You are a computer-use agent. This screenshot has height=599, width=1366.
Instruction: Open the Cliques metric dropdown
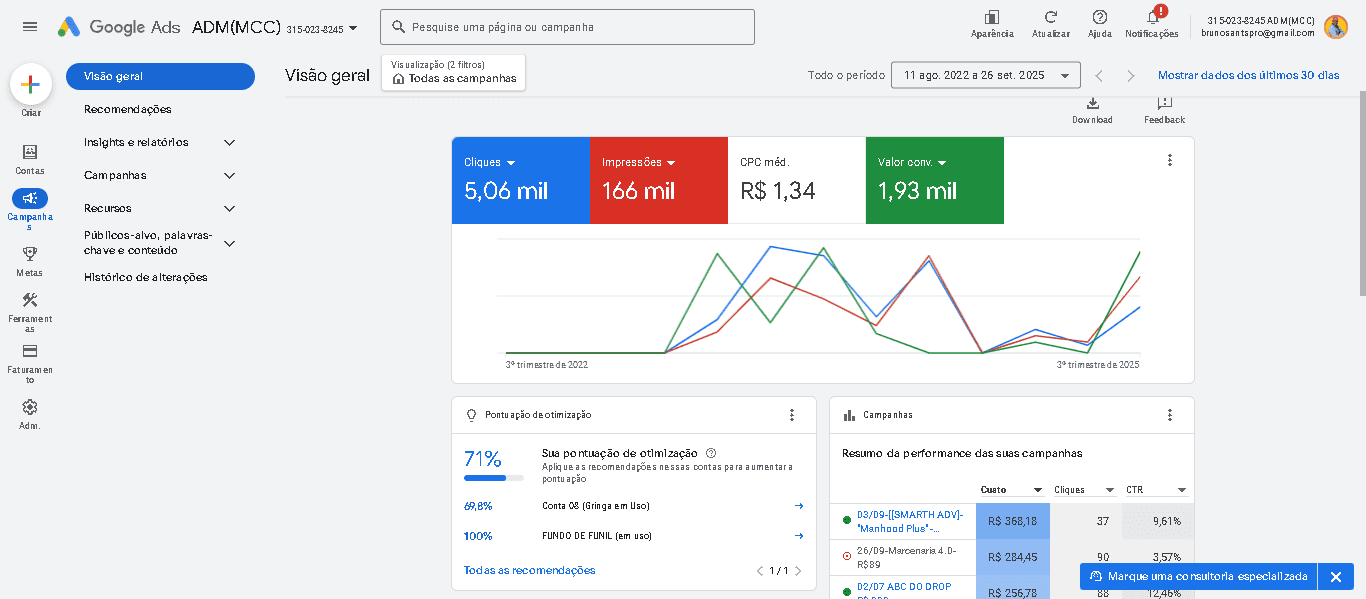pyautogui.click(x=490, y=162)
